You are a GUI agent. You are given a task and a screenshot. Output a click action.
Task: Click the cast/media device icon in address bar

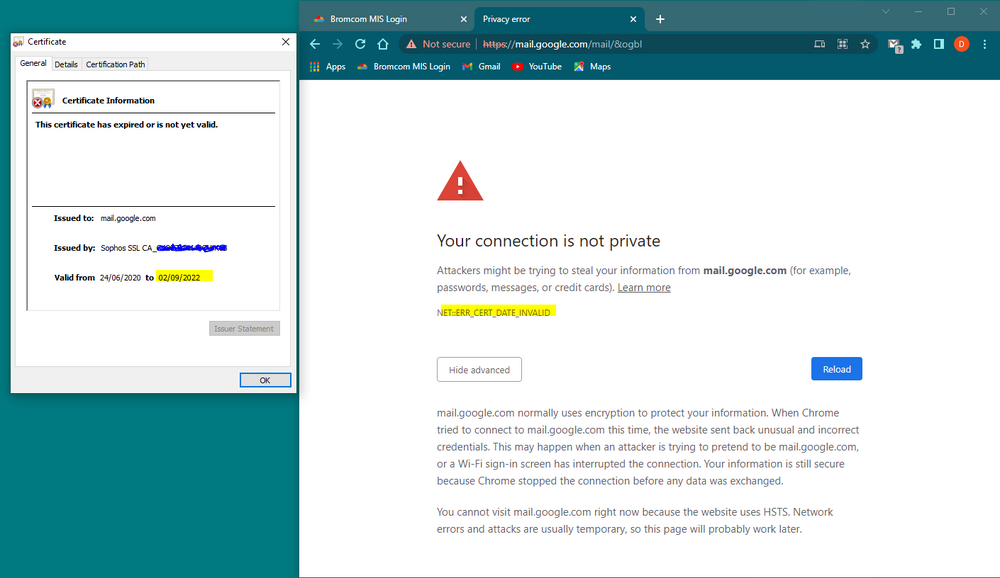[820, 44]
